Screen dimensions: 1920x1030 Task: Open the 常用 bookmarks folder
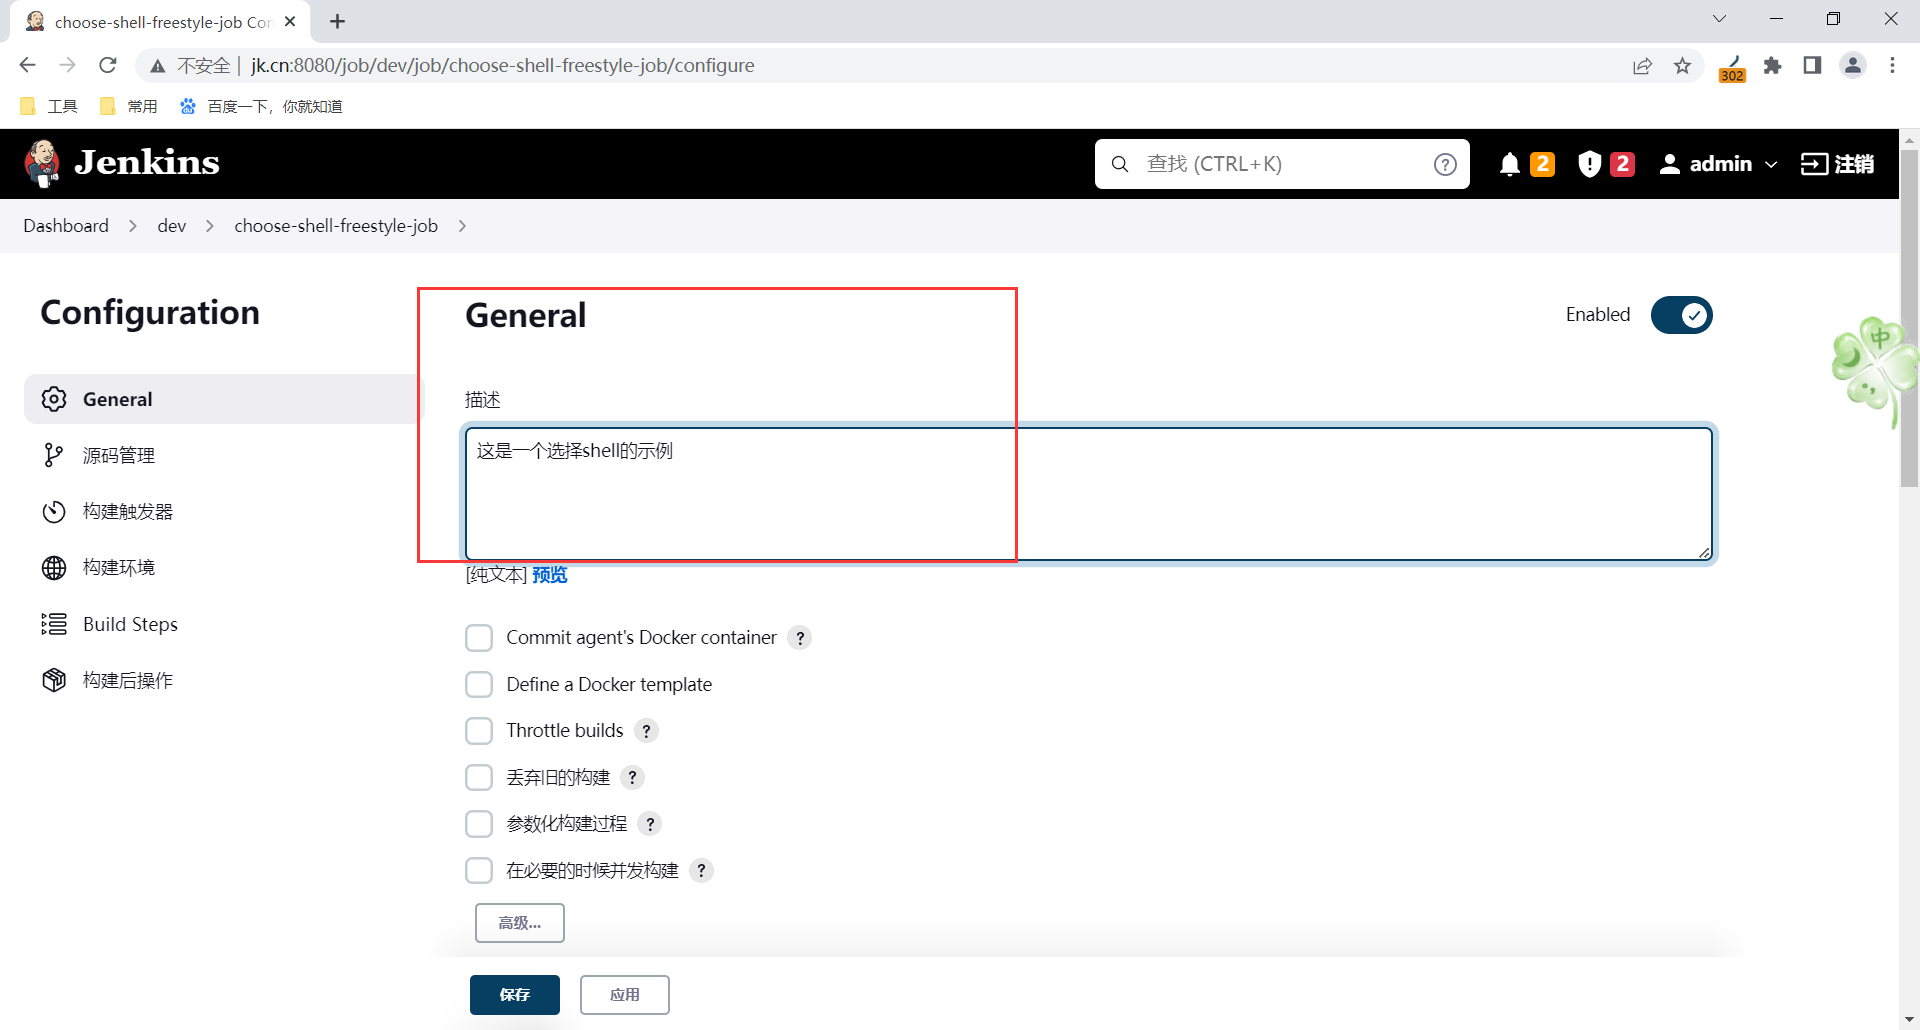pos(129,106)
